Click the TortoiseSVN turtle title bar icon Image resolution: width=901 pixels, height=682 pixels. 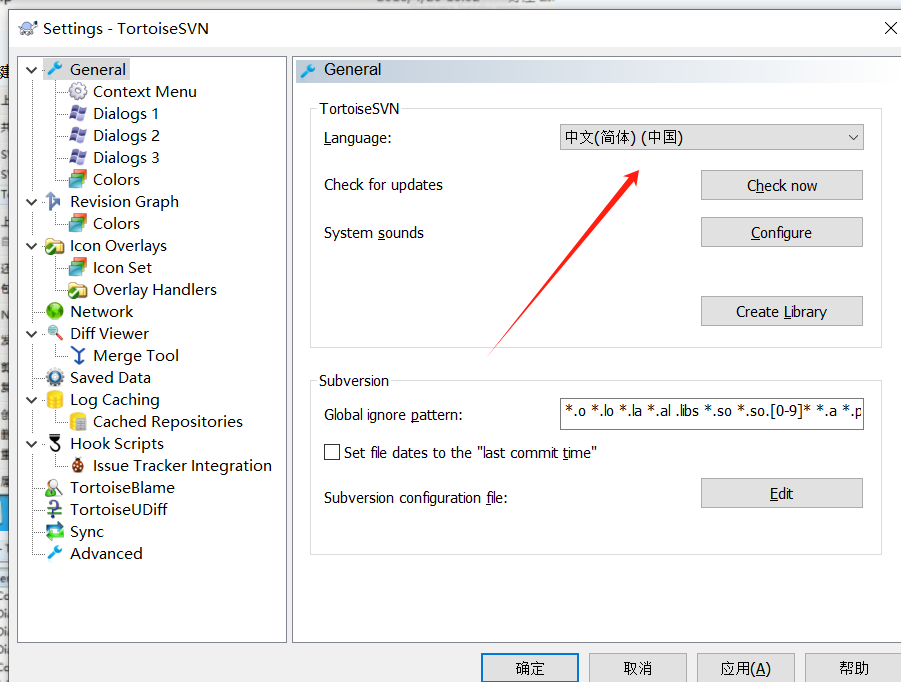[28, 28]
